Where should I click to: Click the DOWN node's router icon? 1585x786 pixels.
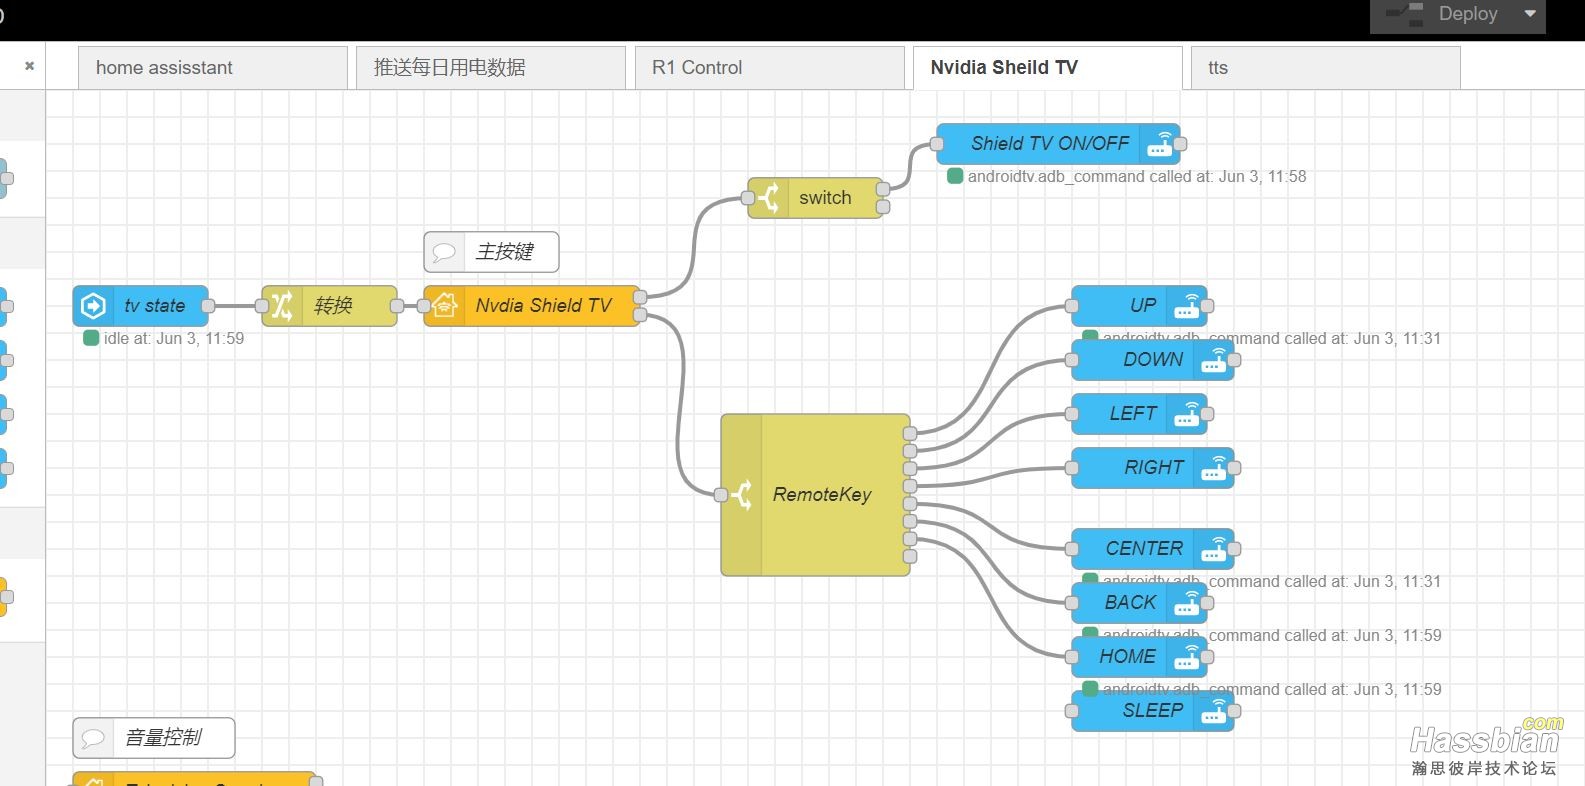[1214, 360]
